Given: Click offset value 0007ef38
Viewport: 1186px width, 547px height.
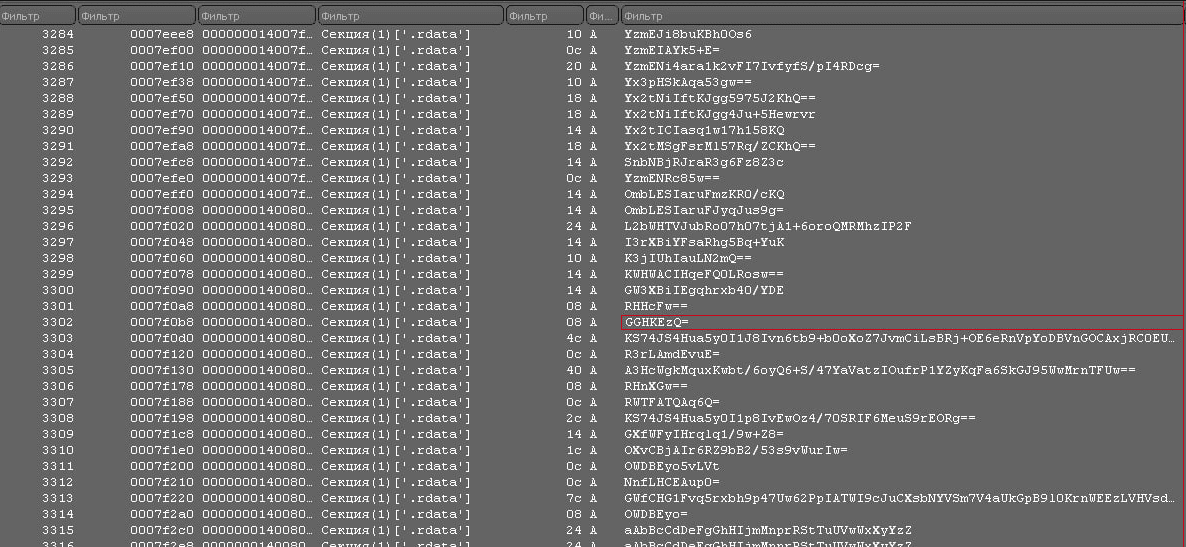Looking at the screenshot, I should pyautogui.click(x=162, y=82).
